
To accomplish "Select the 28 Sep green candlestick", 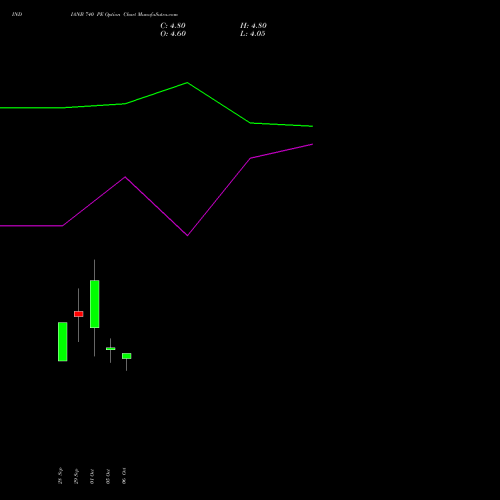I will (x=63, y=341).
